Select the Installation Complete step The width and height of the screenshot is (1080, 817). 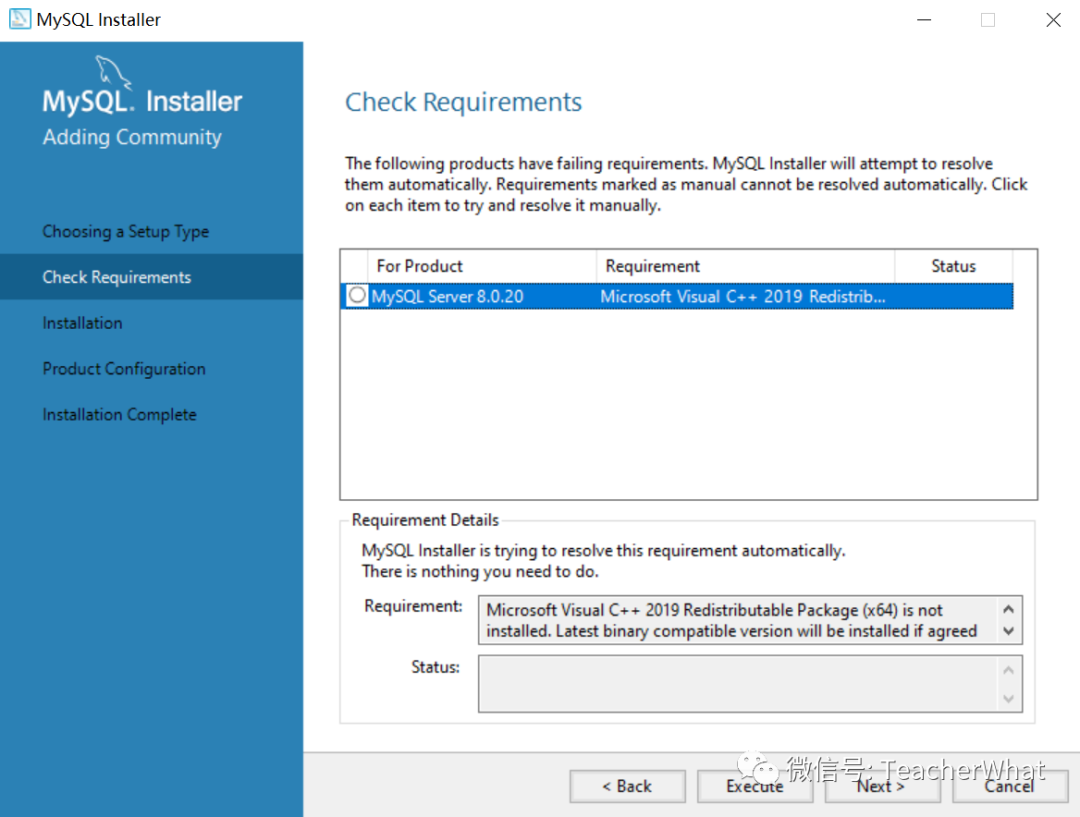click(119, 414)
